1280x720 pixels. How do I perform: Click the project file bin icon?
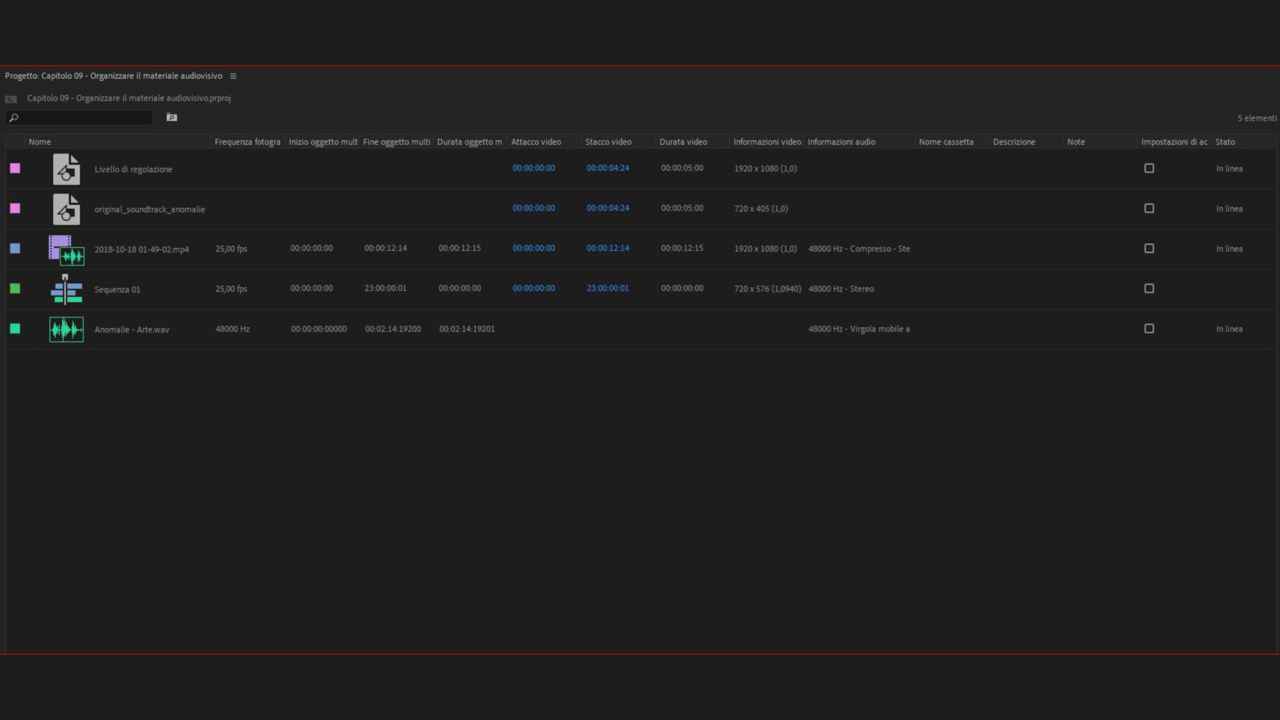click(x=11, y=99)
